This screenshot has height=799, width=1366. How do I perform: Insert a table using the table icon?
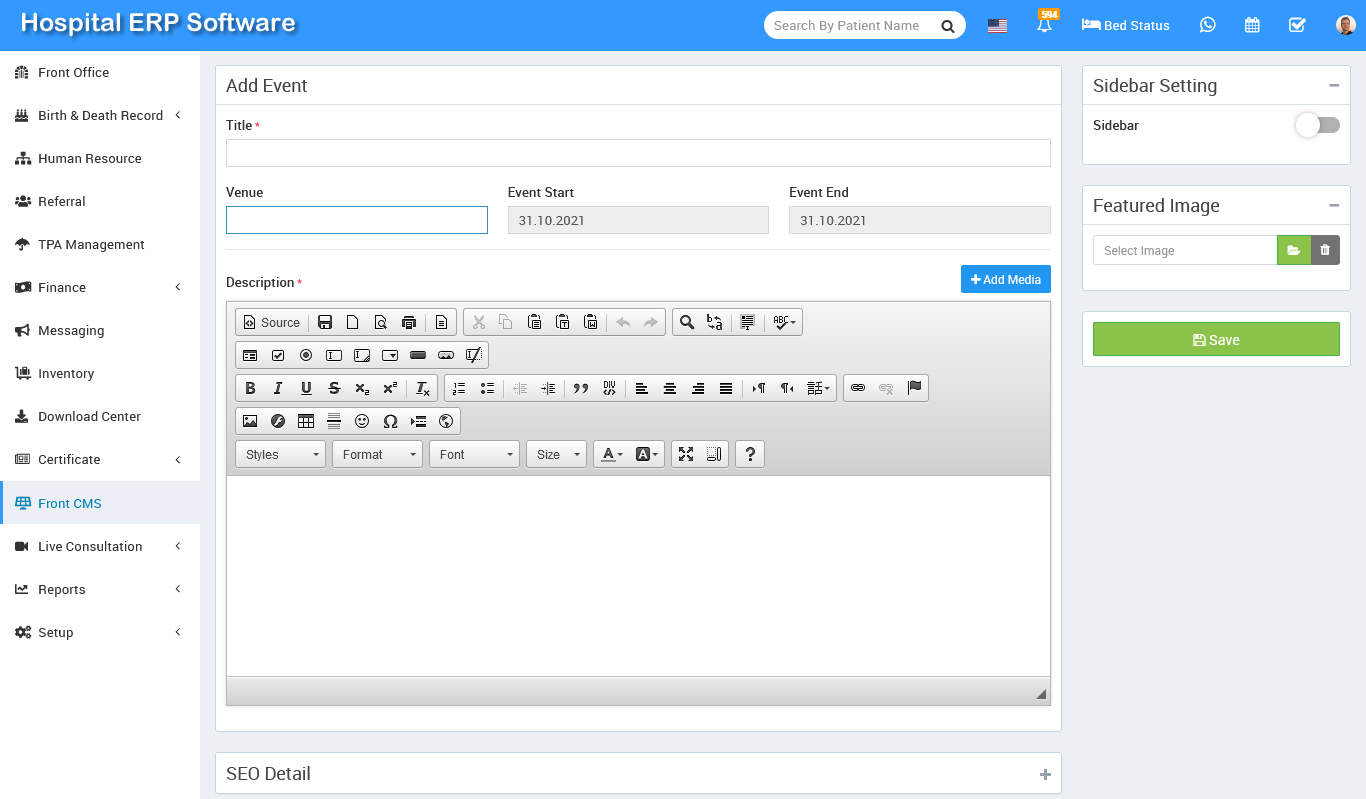click(306, 421)
